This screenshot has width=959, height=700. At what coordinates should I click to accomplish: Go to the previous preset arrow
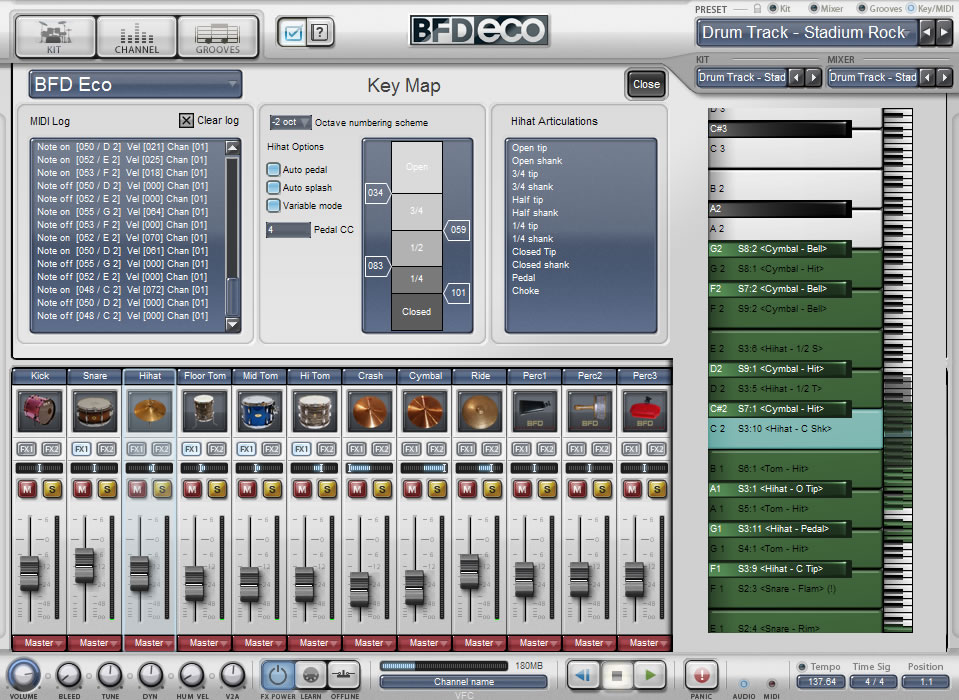point(927,32)
